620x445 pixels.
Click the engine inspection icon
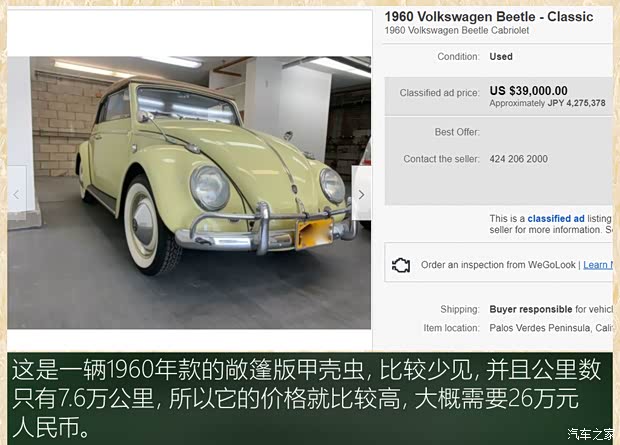click(401, 265)
